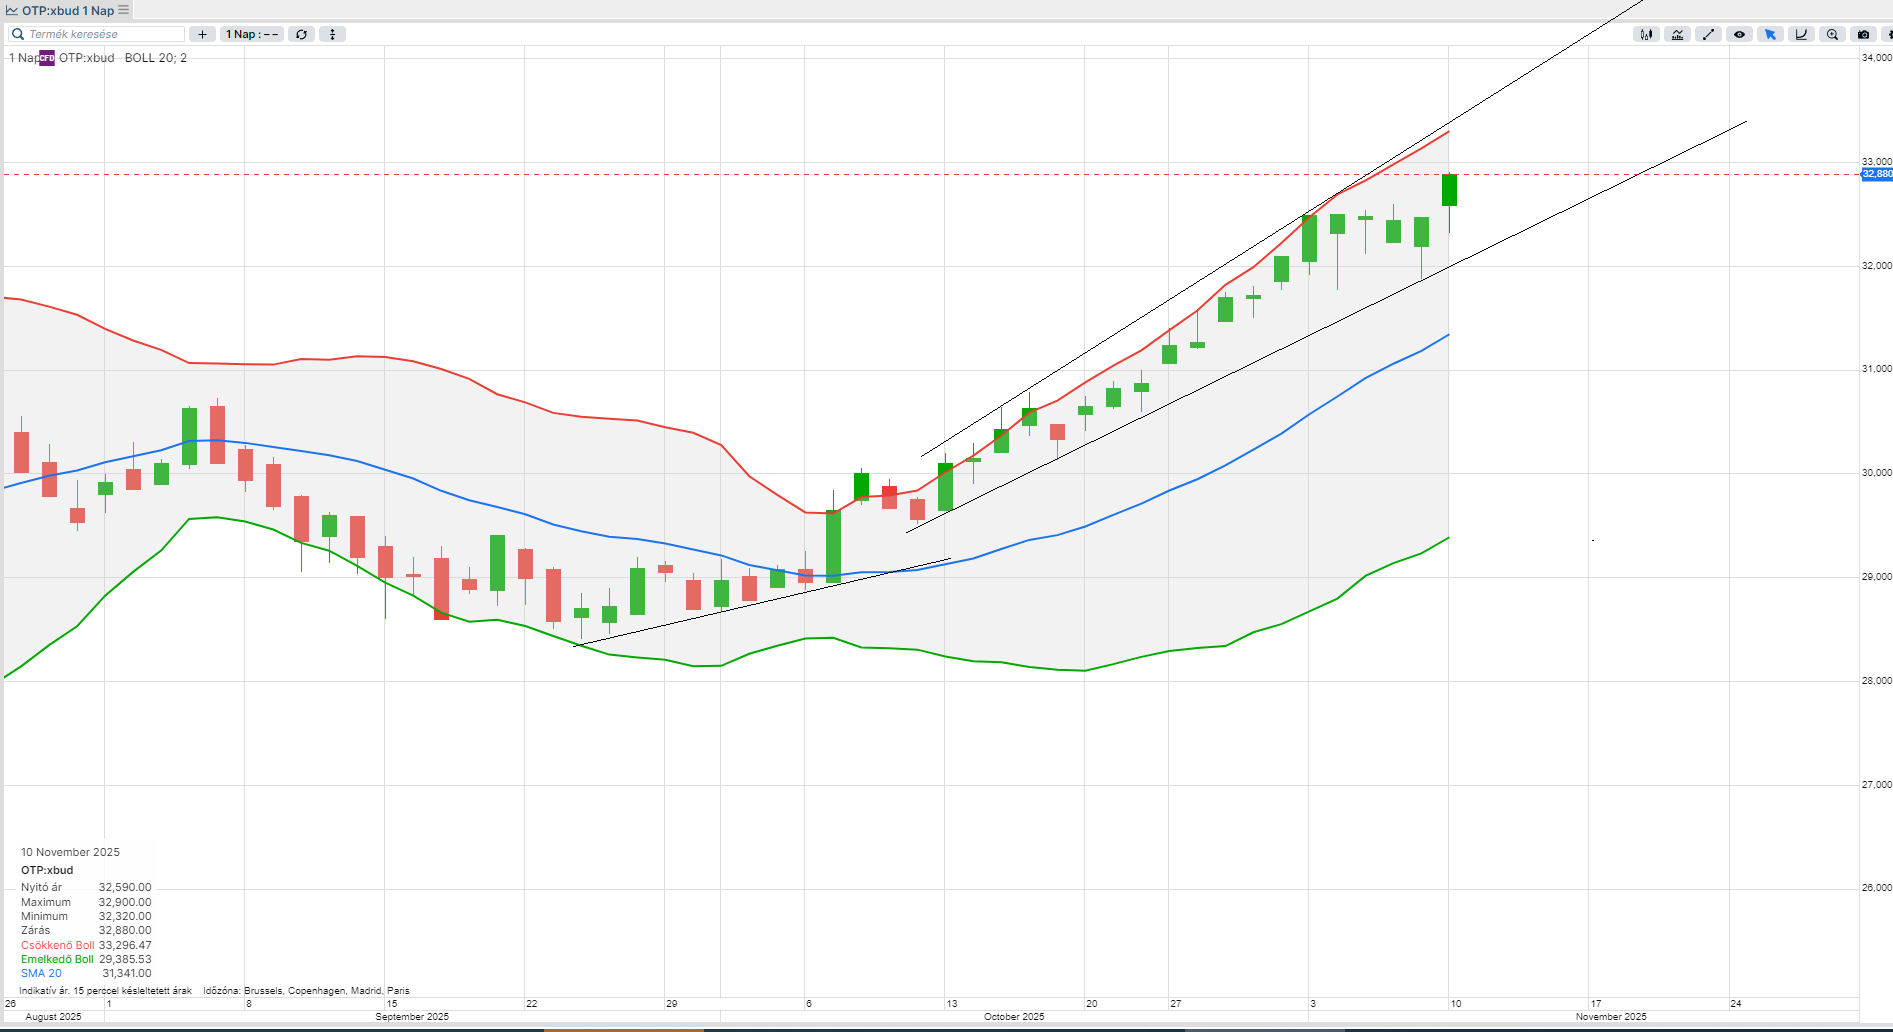Click the zoom magnifier tool
The height and width of the screenshot is (1032, 1893).
click(x=1832, y=34)
